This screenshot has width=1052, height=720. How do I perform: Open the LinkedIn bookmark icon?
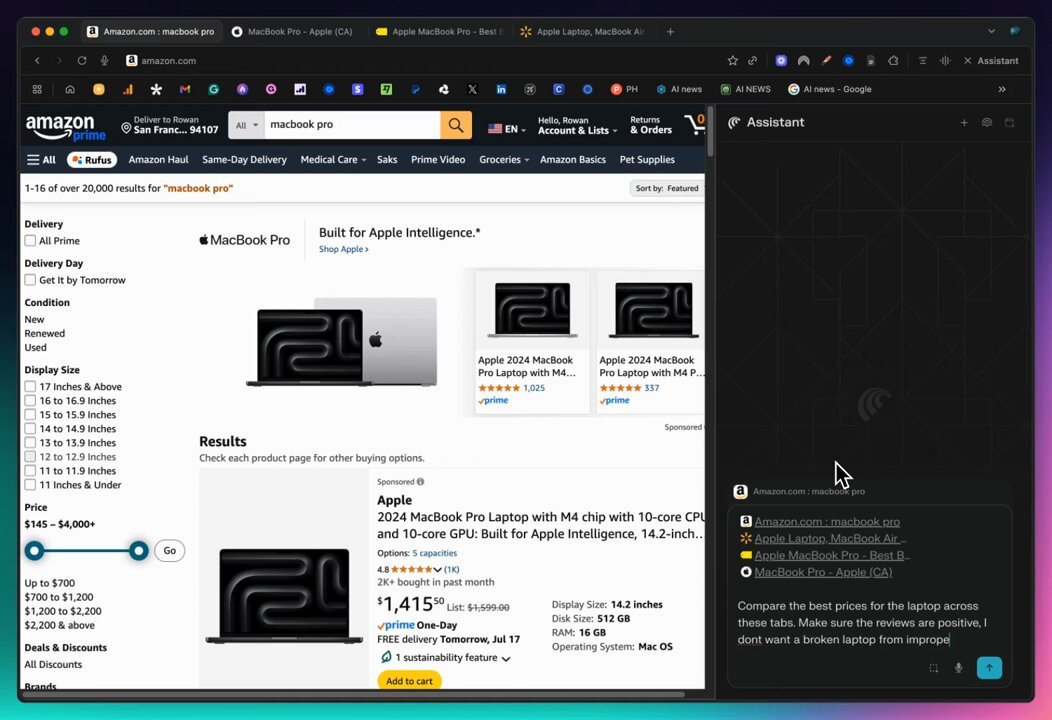[x=501, y=89]
